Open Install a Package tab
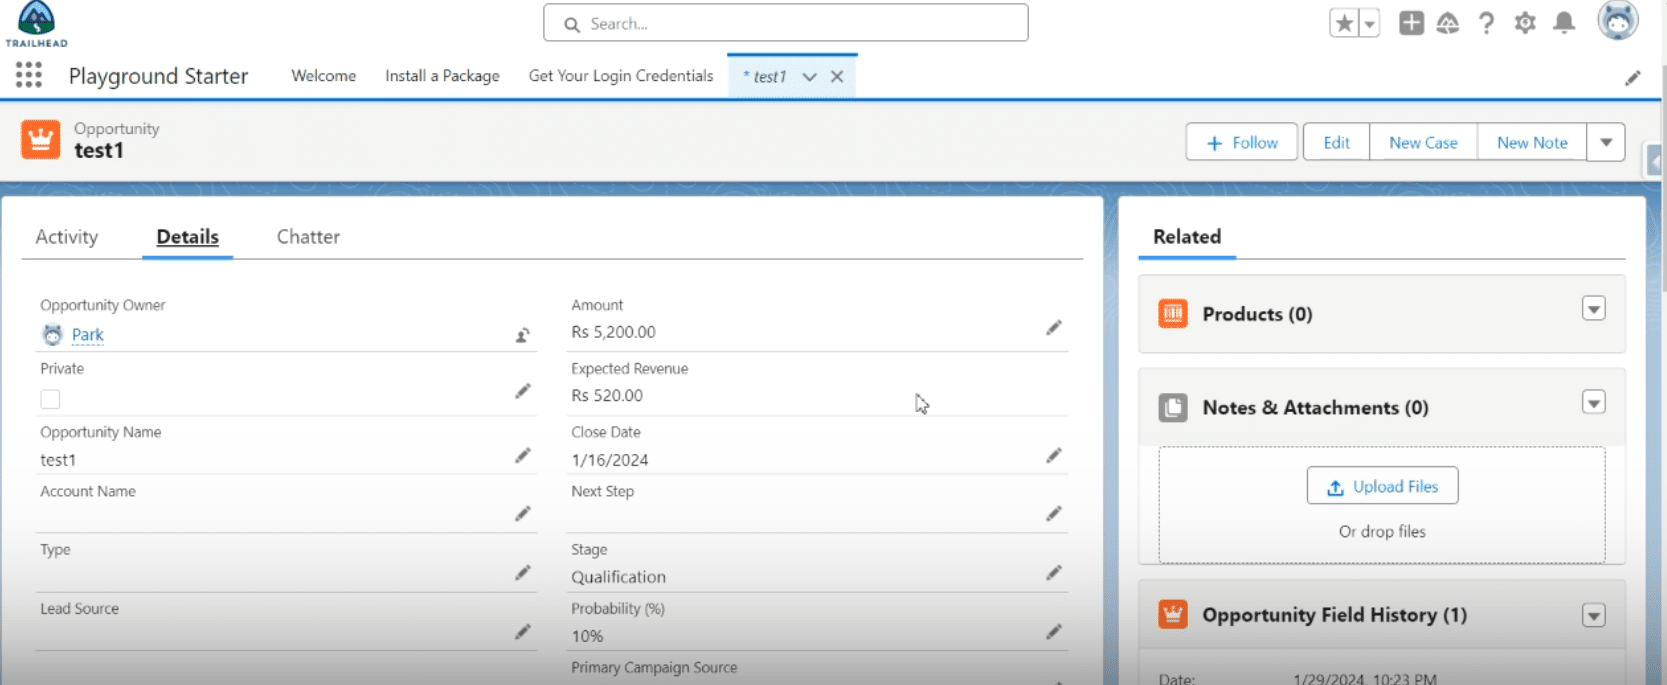1667x685 pixels. pos(442,76)
